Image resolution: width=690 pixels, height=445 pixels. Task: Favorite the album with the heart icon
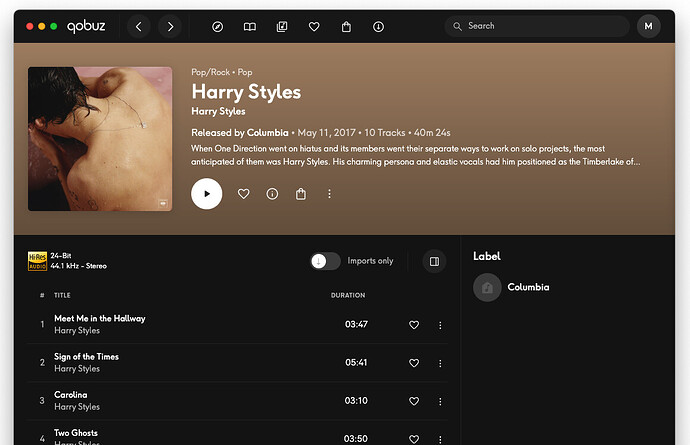(243, 194)
